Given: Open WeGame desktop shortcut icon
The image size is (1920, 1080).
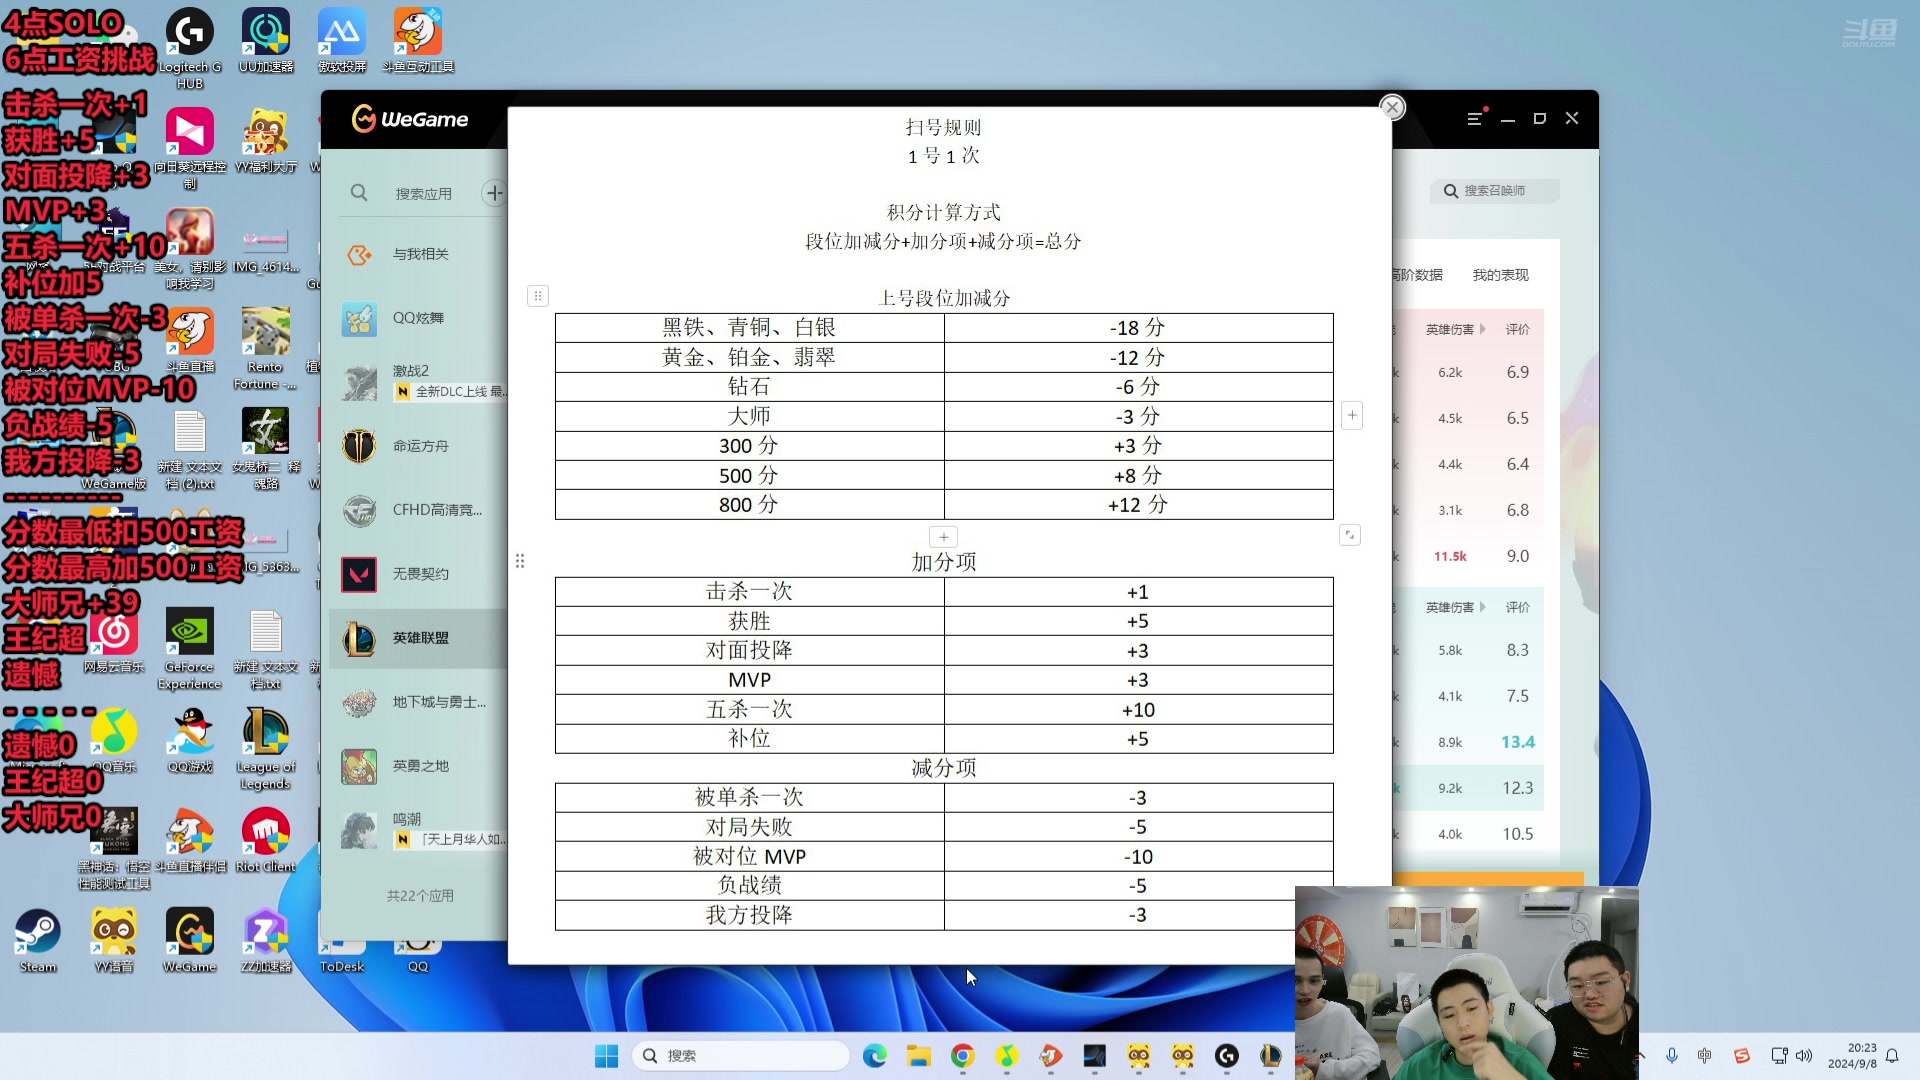Looking at the screenshot, I should click(190, 940).
